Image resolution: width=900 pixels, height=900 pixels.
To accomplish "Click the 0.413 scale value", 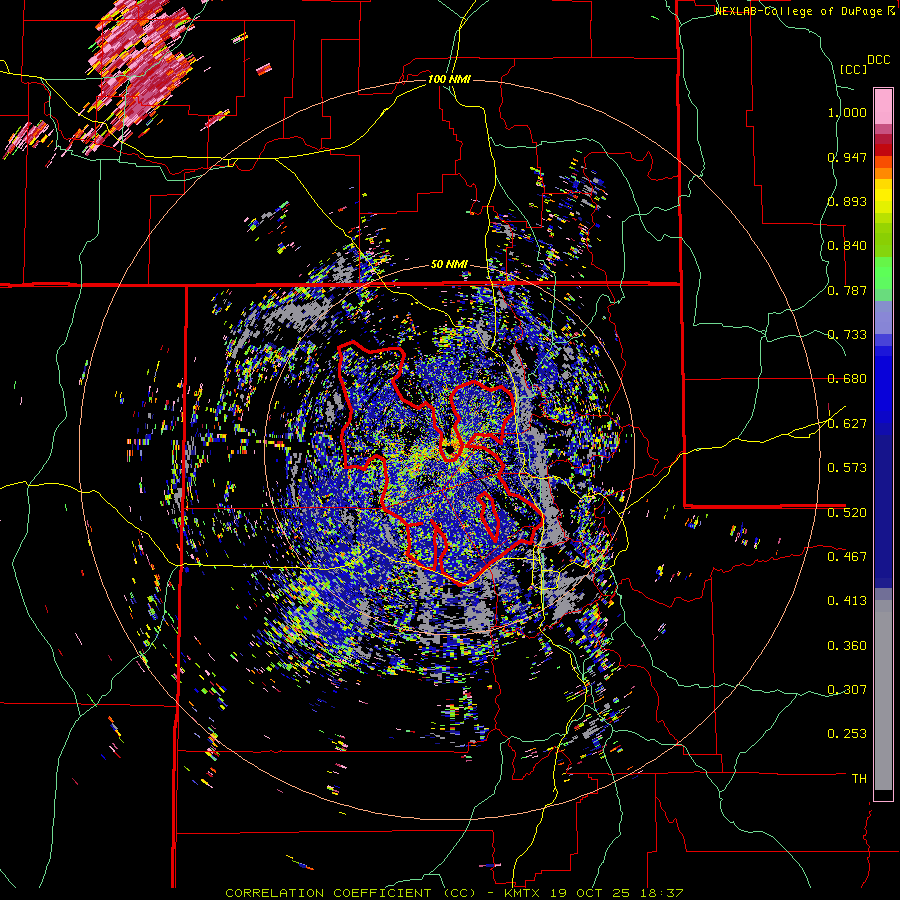I will 847,601.
